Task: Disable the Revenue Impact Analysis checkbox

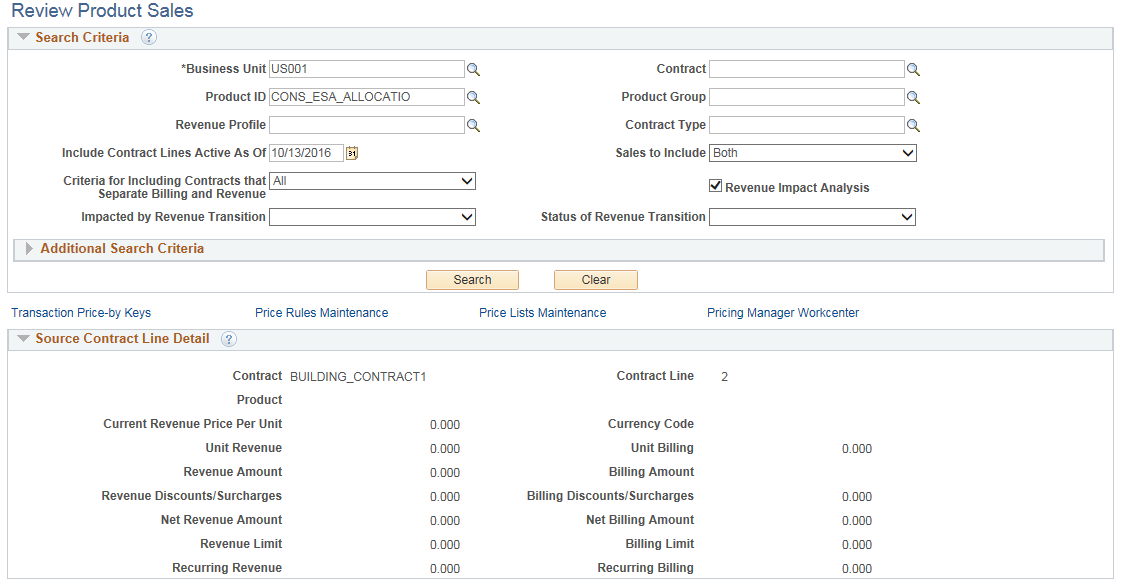Action: coord(716,185)
